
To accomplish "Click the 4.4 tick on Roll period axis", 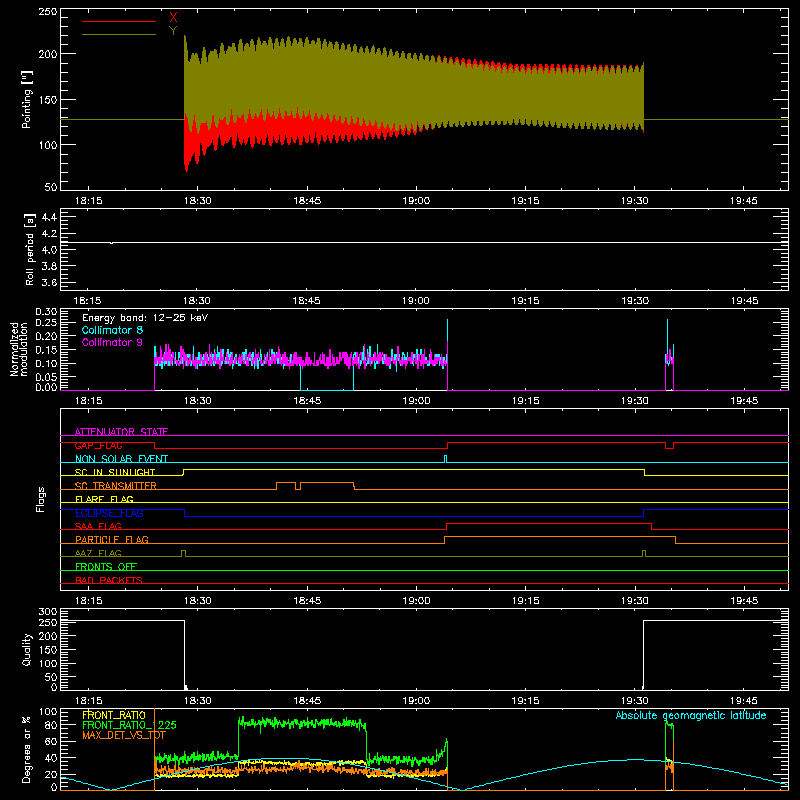I will tap(49, 217).
